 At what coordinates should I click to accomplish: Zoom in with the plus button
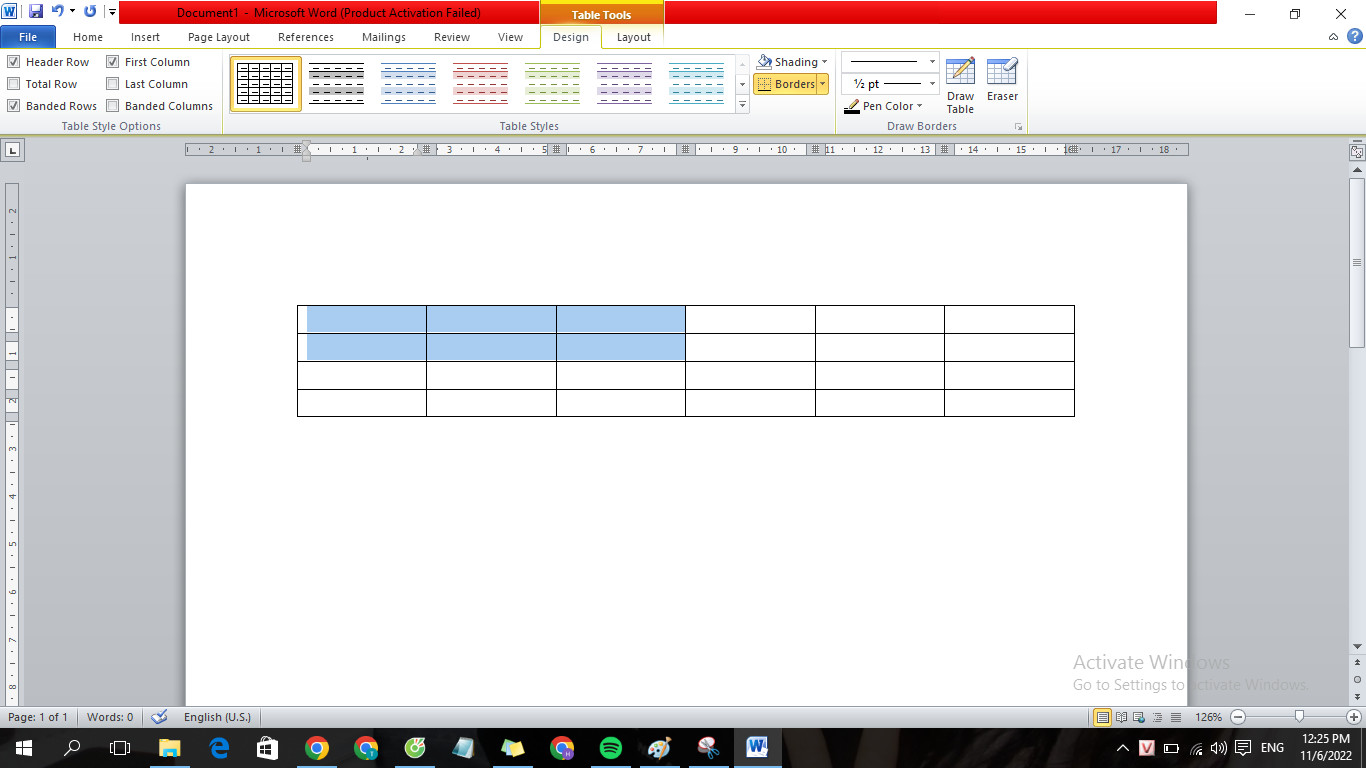point(1354,717)
